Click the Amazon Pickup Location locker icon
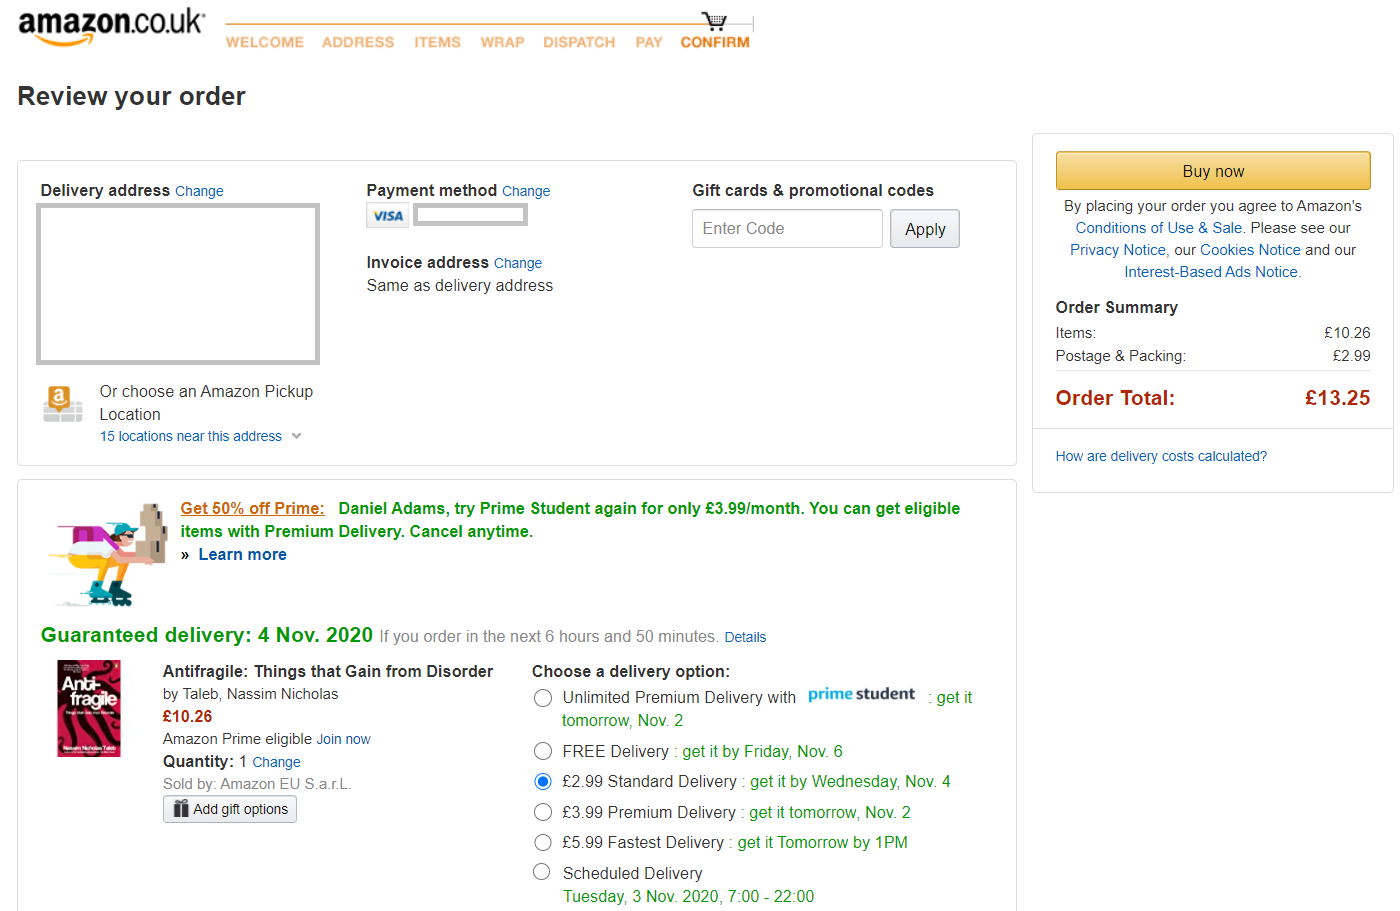 [x=63, y=404]
